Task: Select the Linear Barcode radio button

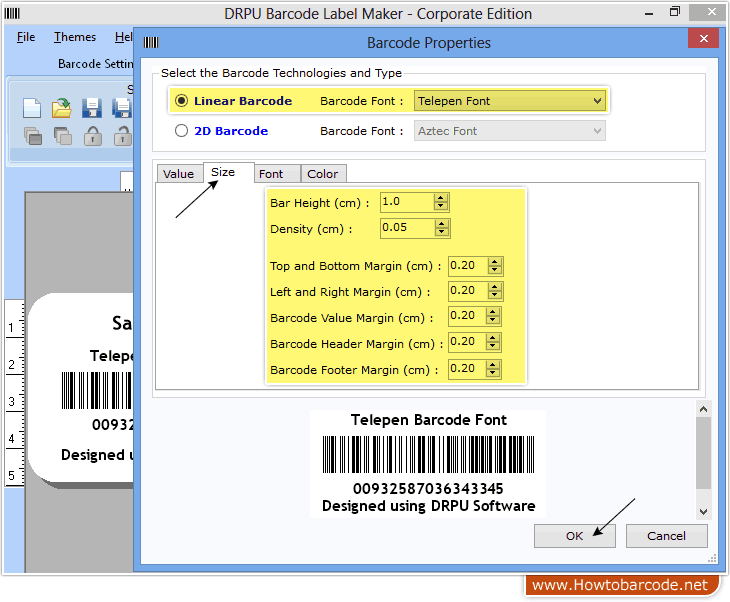Action: 181,101
